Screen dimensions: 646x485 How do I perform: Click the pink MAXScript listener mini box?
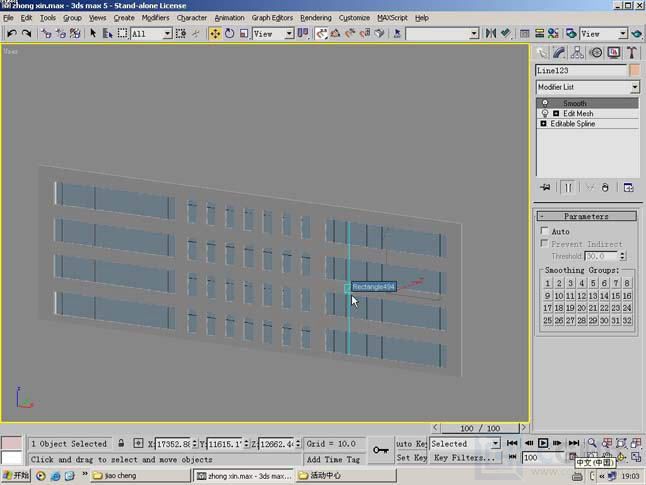pos(11,443)
